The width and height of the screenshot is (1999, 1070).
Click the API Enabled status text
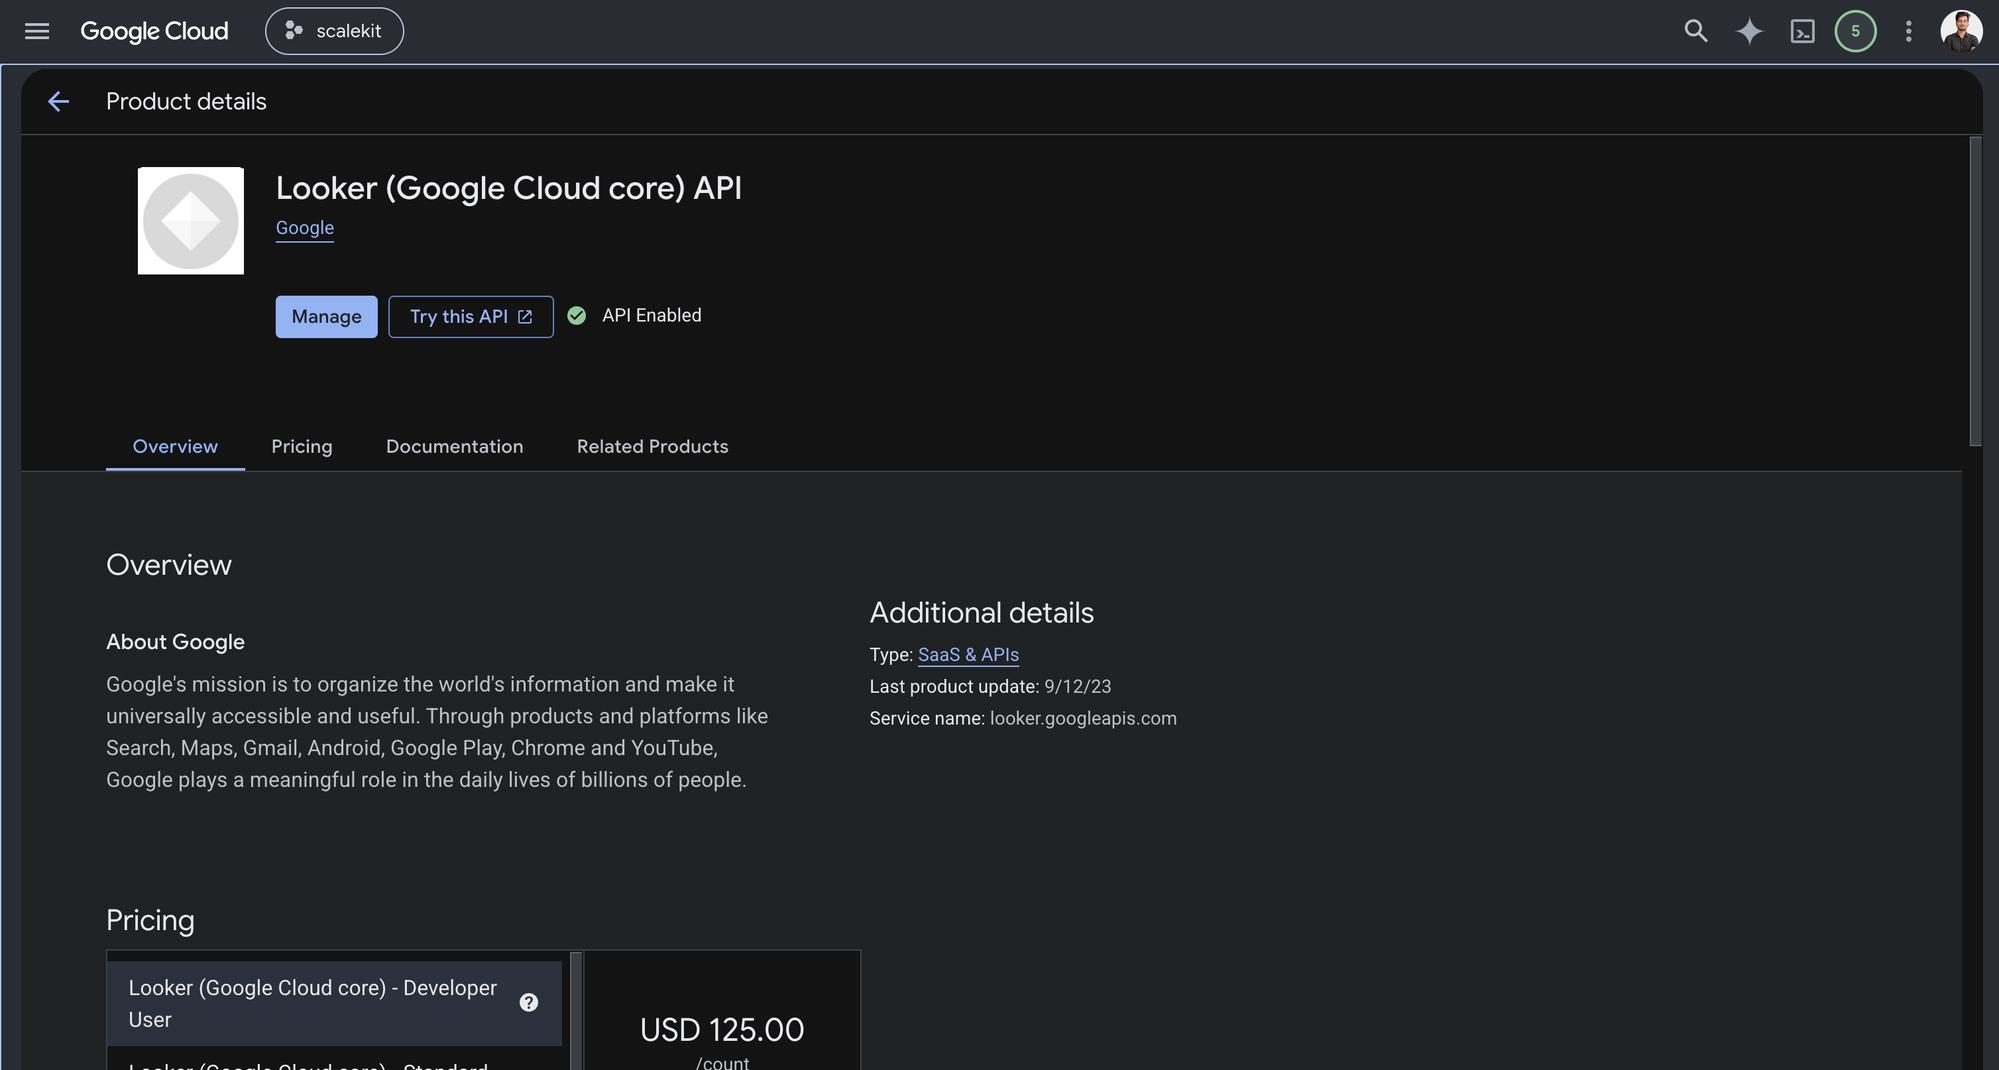point(652,316)
